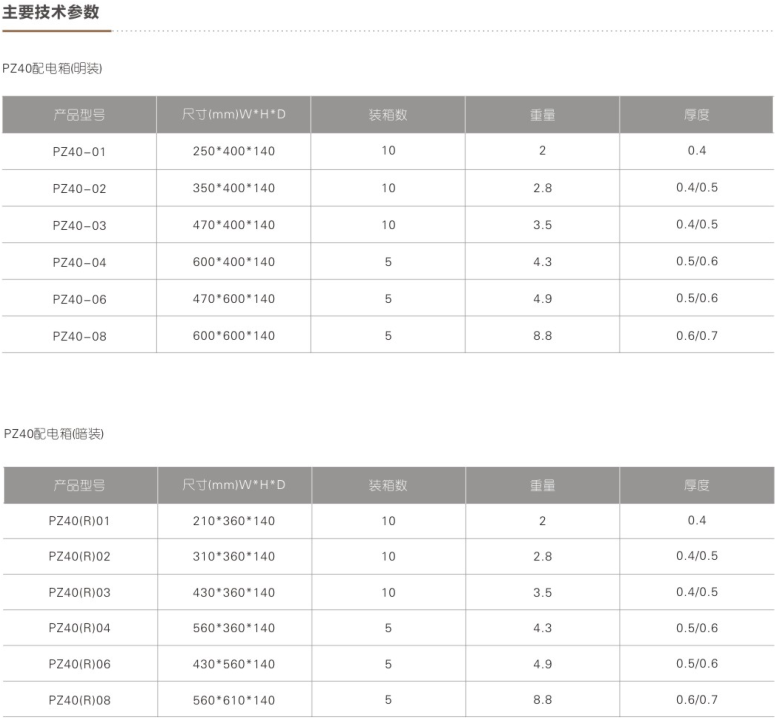776x718 pixels.
Task: Click 重量 header in the 暗装 table
Action: (x=542, y=485)
